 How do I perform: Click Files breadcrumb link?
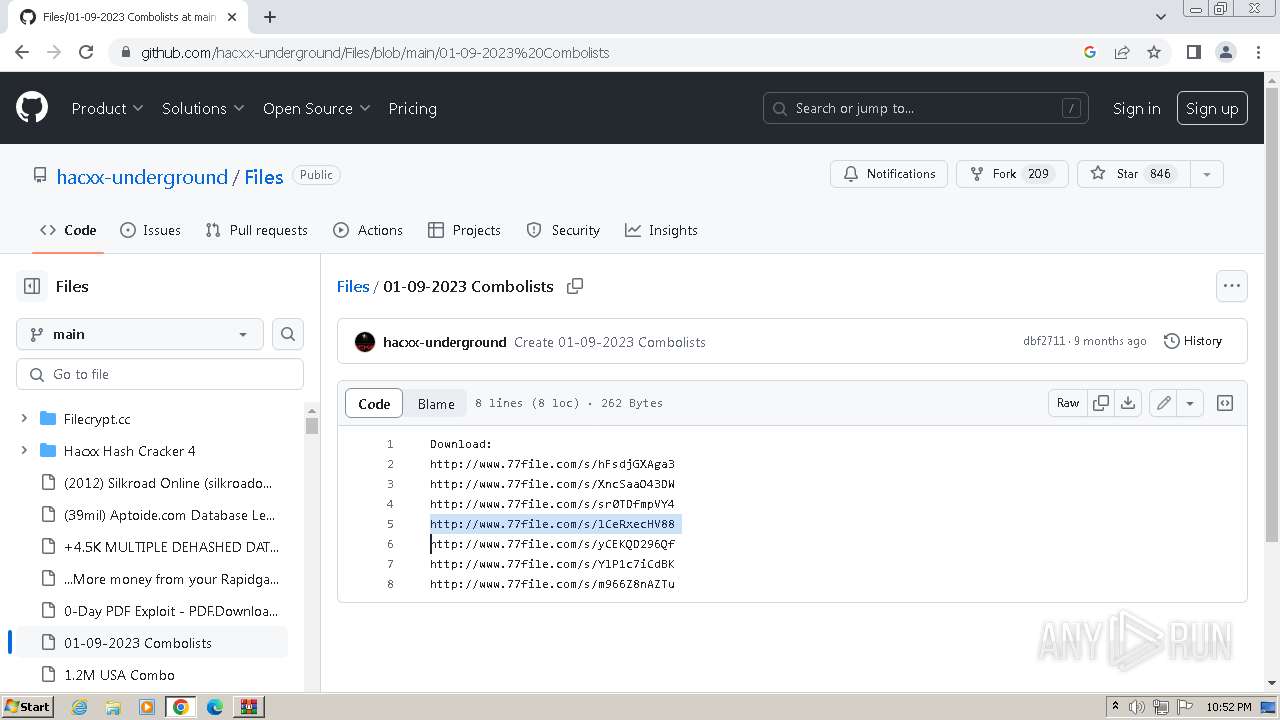[x=353, y=286]
